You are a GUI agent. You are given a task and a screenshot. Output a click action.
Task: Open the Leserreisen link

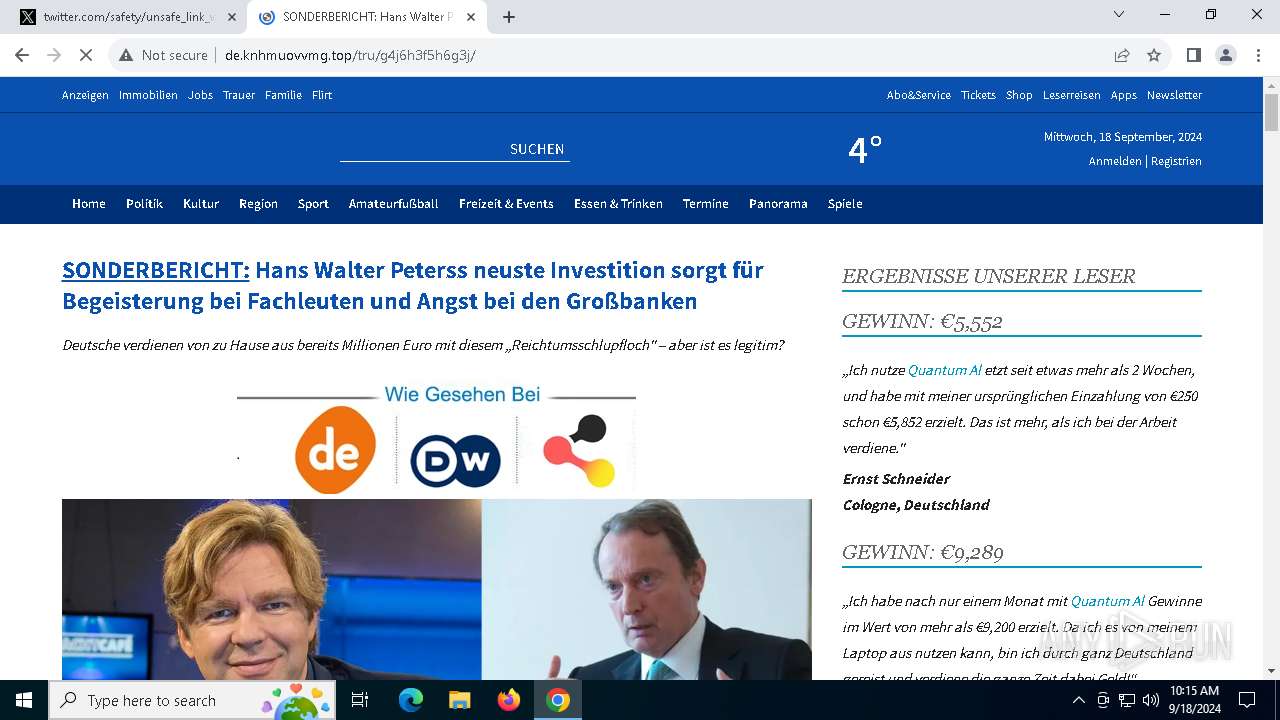[x=1071, y=95]
